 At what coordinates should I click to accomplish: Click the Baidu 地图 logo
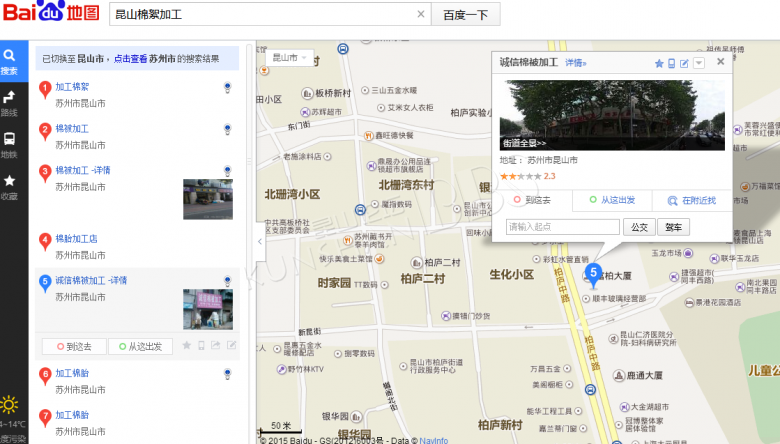pos(51,11)
